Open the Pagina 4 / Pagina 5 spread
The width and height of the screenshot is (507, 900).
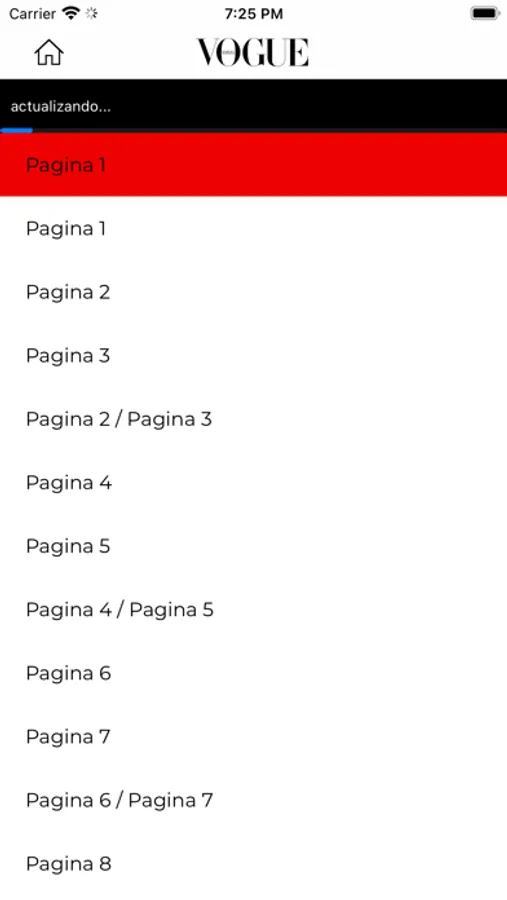tap(253, 609)
